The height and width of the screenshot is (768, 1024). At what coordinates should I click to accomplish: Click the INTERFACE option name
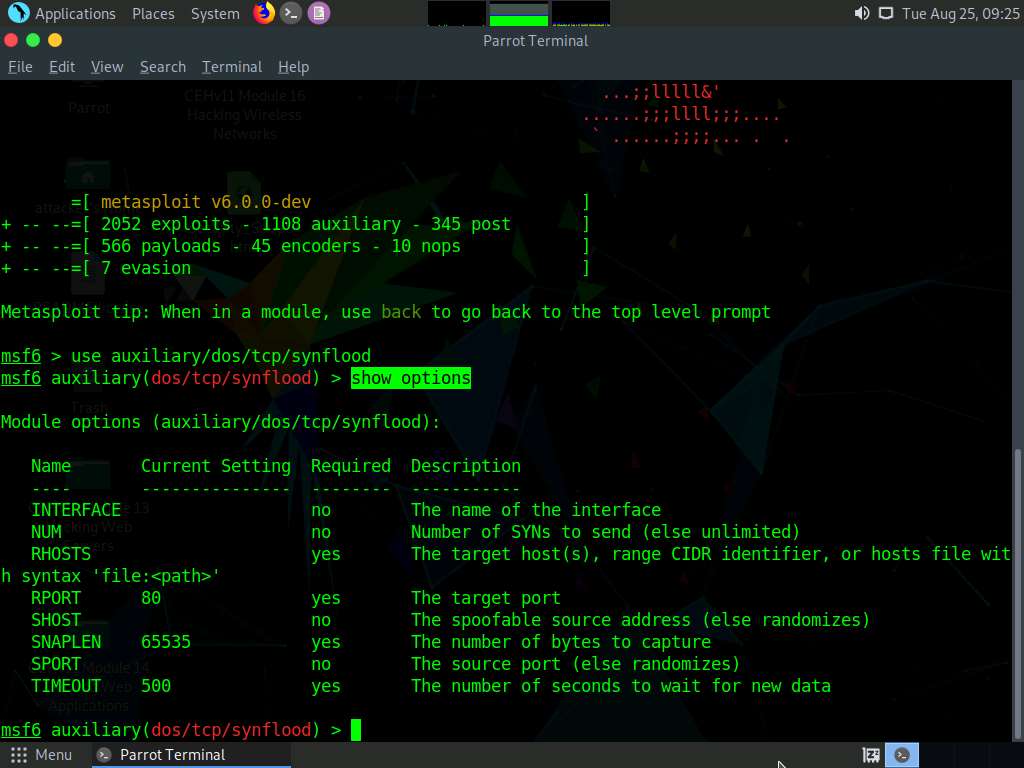[76, 510]
